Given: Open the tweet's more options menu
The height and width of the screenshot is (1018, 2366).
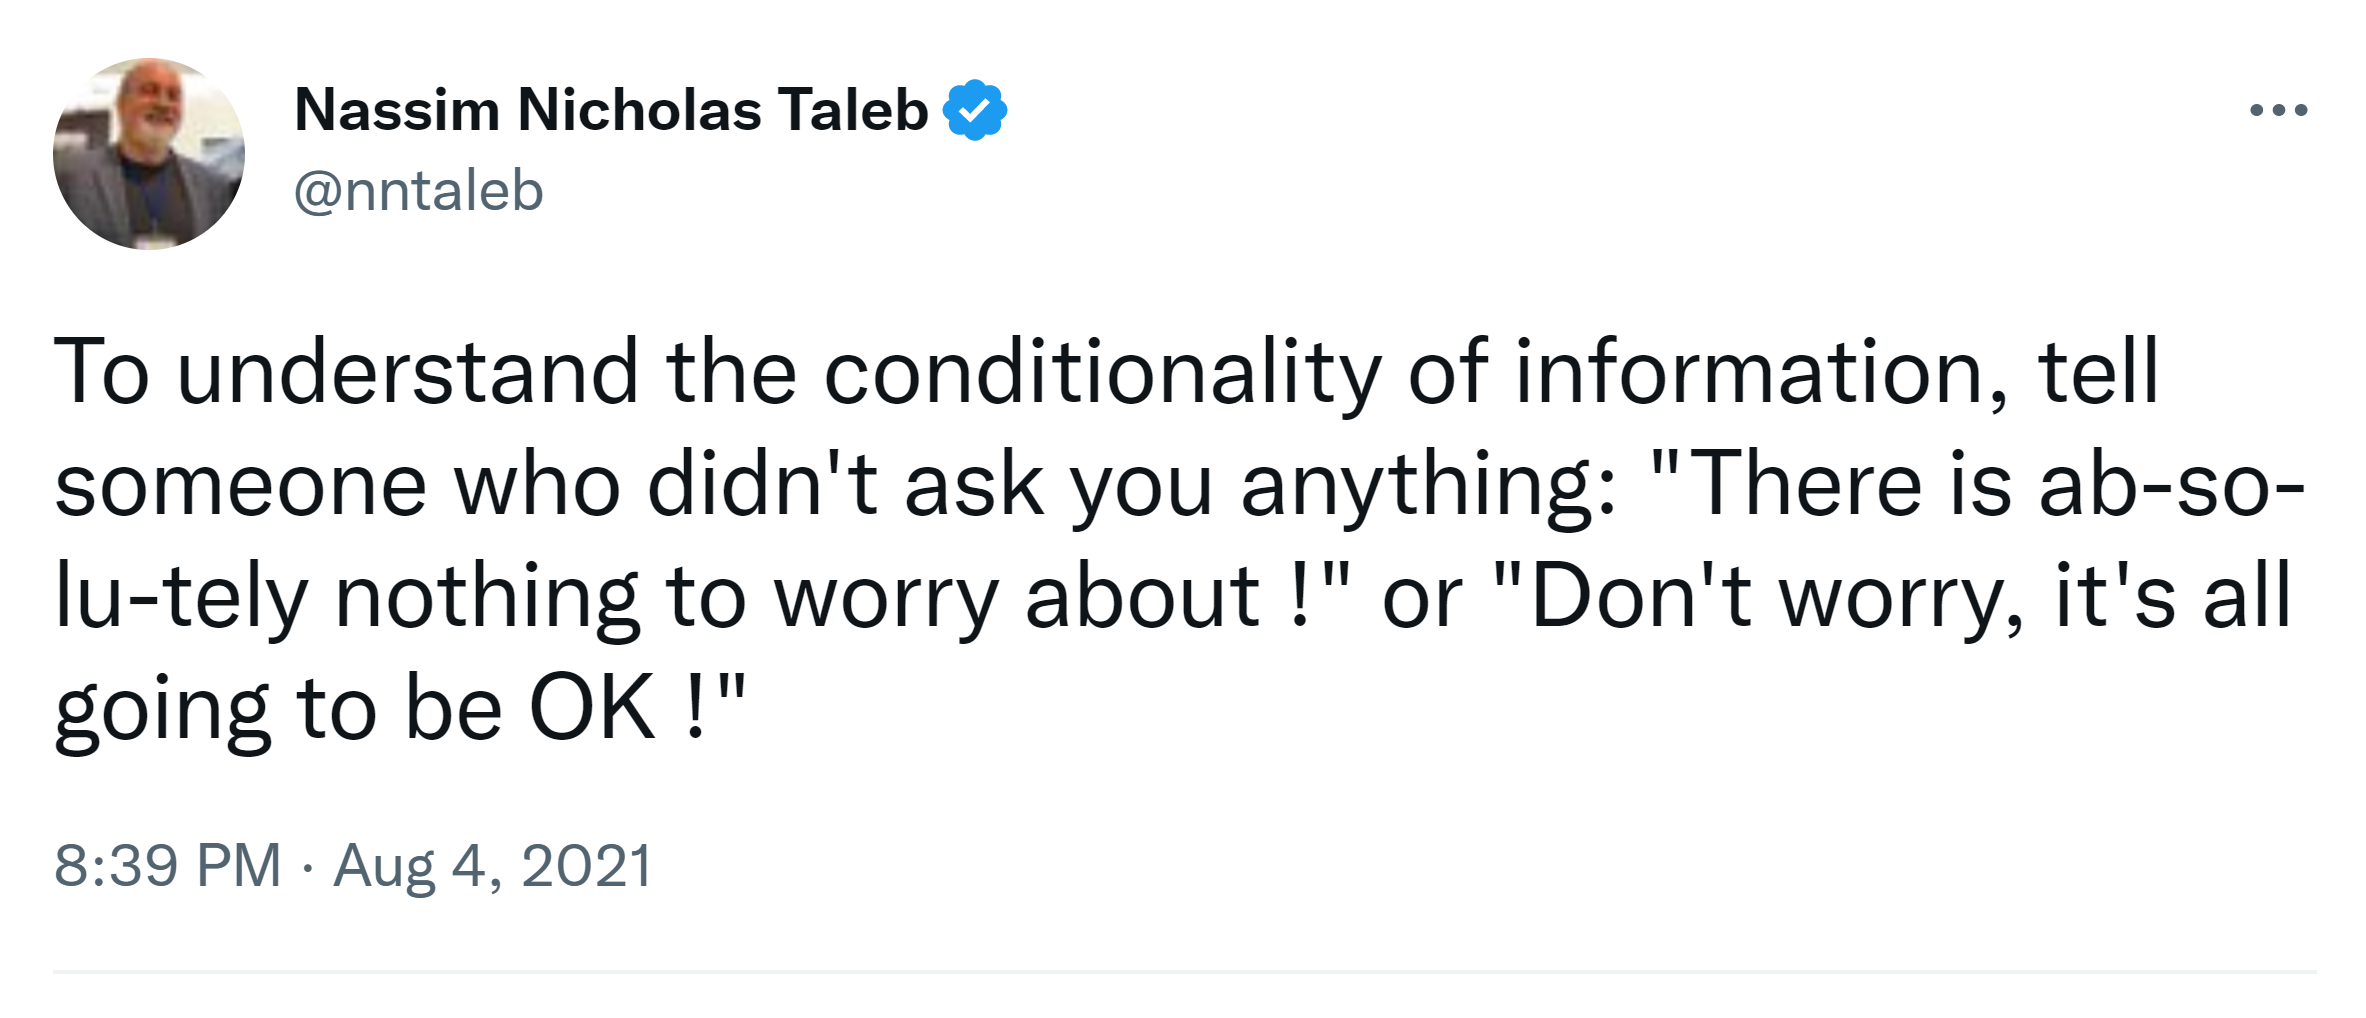Looking at the screenshot, I should 2278,110.
